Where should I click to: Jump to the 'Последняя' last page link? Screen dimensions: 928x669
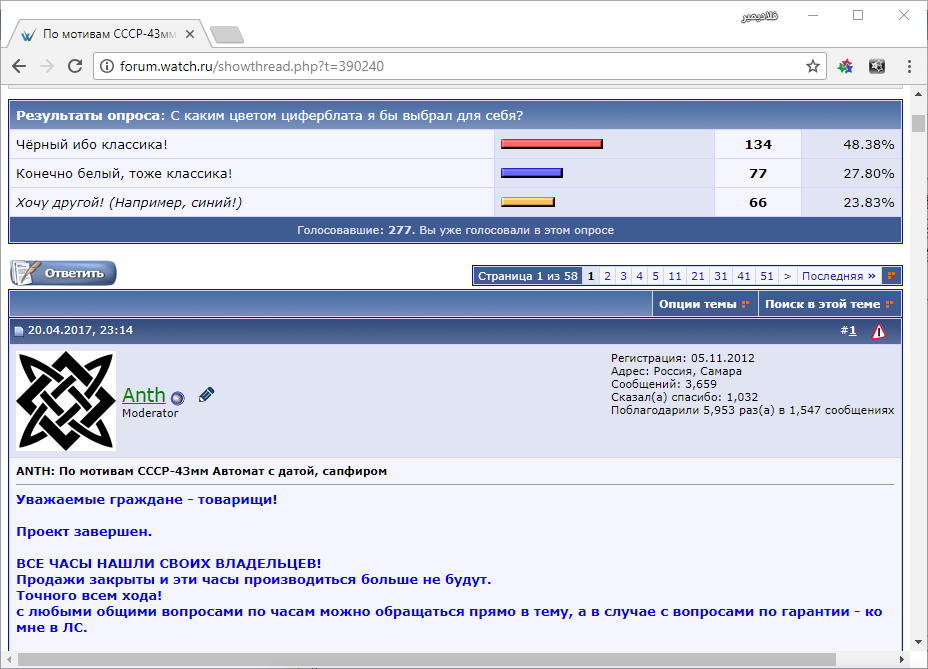[x=837, y=276]
